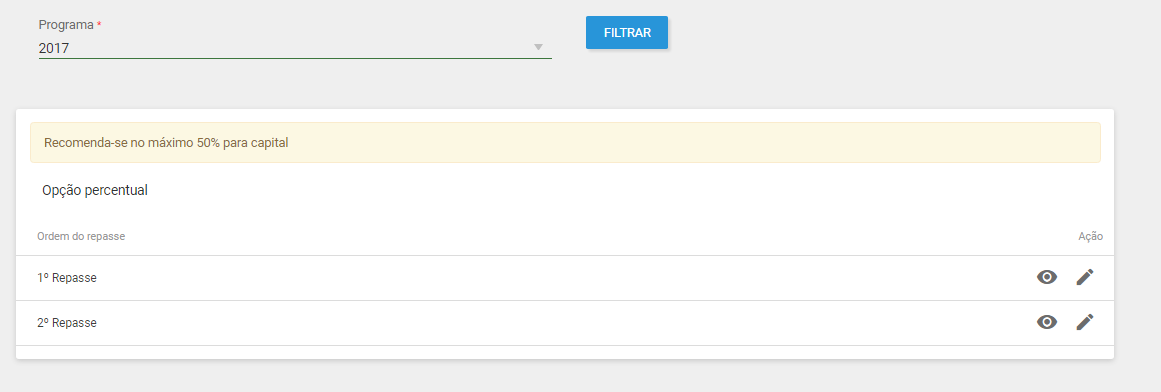Click the yellow 50% capital recommendation banner
1161x392 pixels.
pyautogui.click(x=565, y=142)
